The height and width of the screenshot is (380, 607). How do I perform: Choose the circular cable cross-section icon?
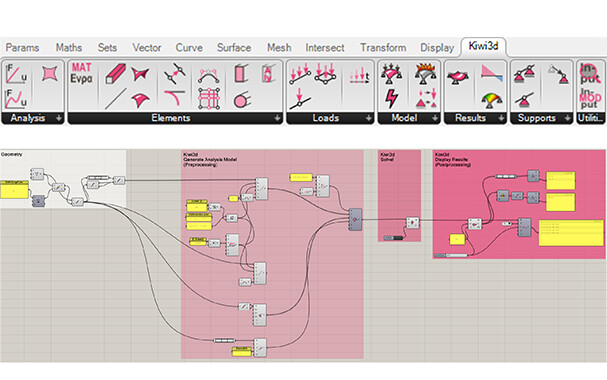click(x=242, y=101)
